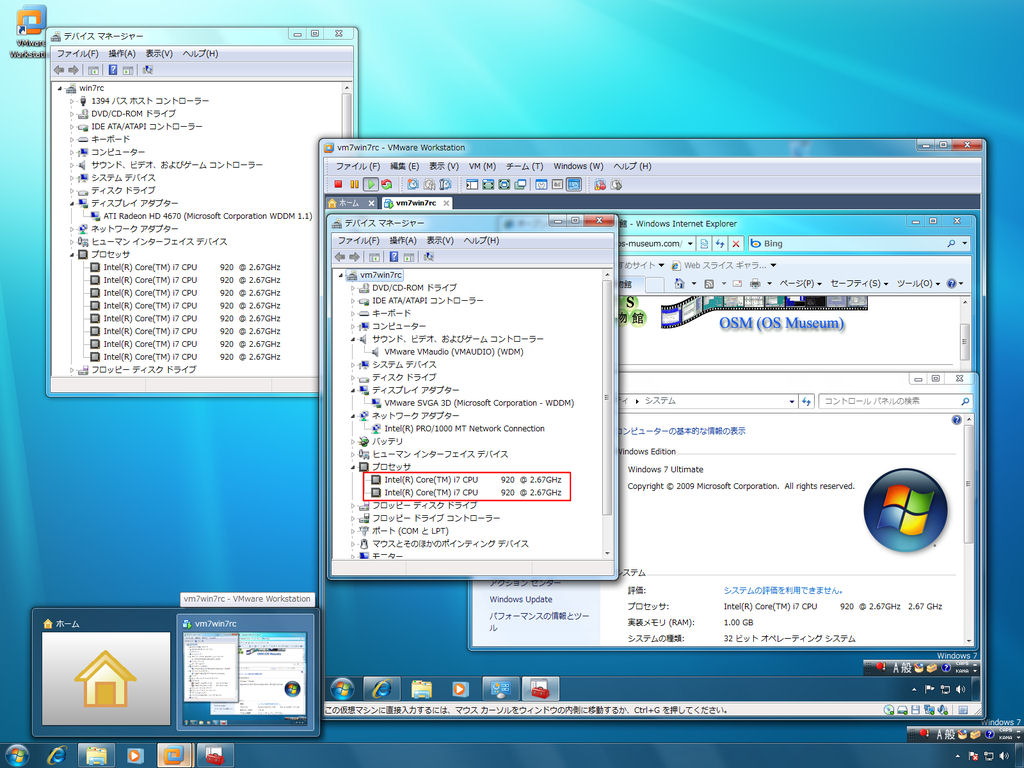Viewport: 1024px width, 768px height.
Task: Click the システムの評価を利用できません link
Action: tap(782, 590)
